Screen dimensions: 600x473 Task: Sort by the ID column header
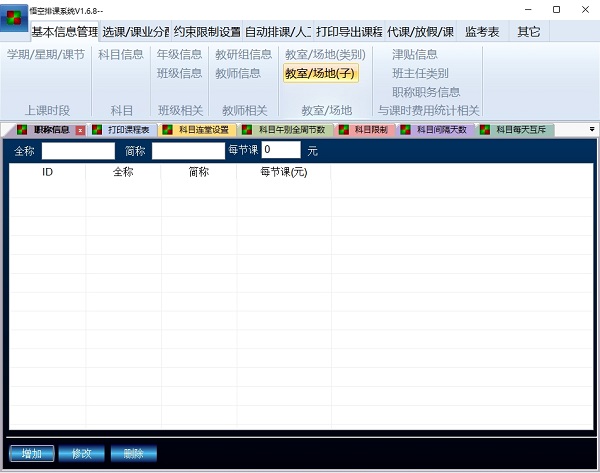(47, 172)
